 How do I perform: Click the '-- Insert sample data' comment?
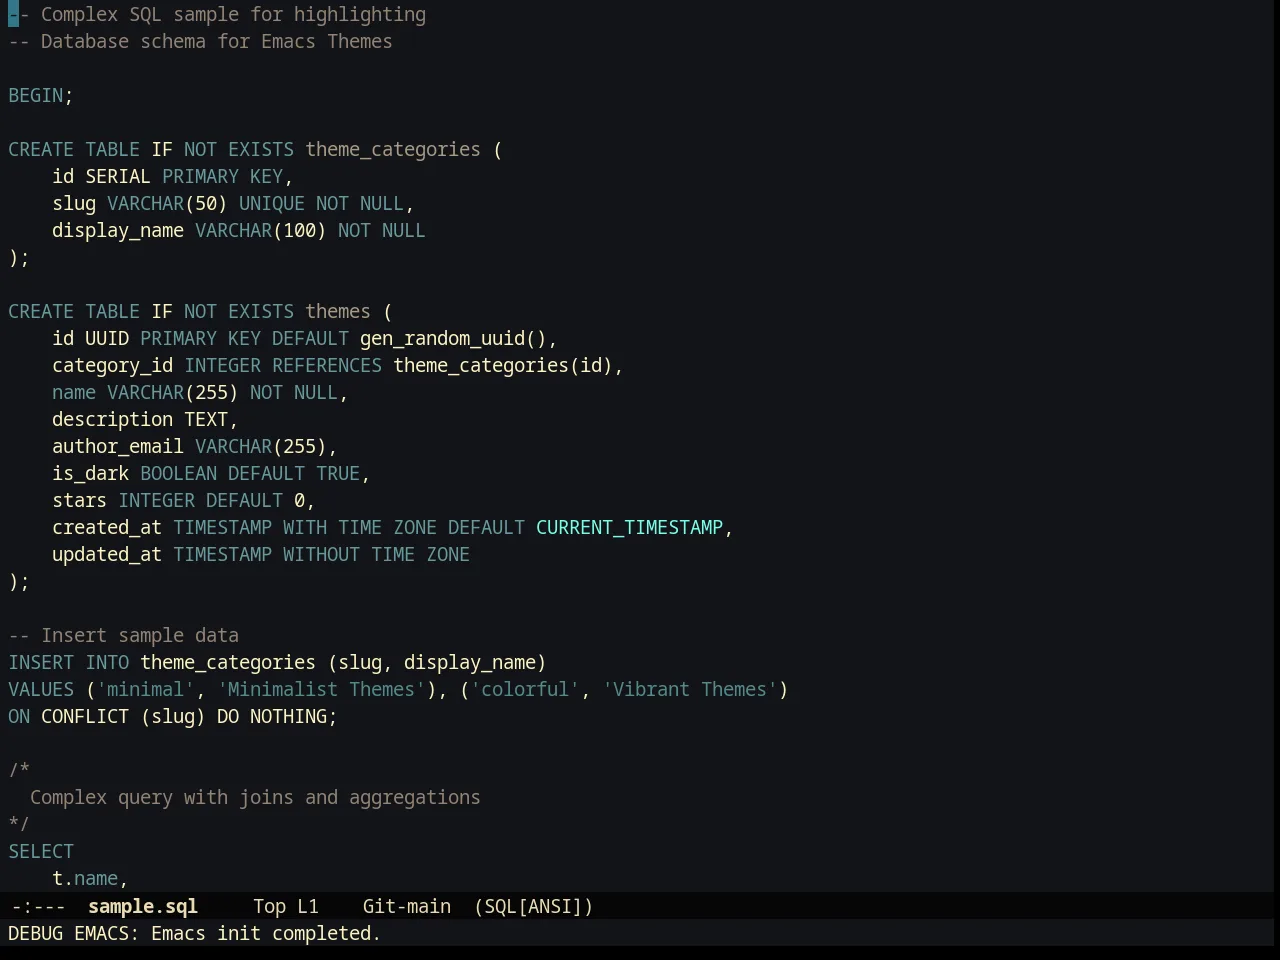coord(124,635)
